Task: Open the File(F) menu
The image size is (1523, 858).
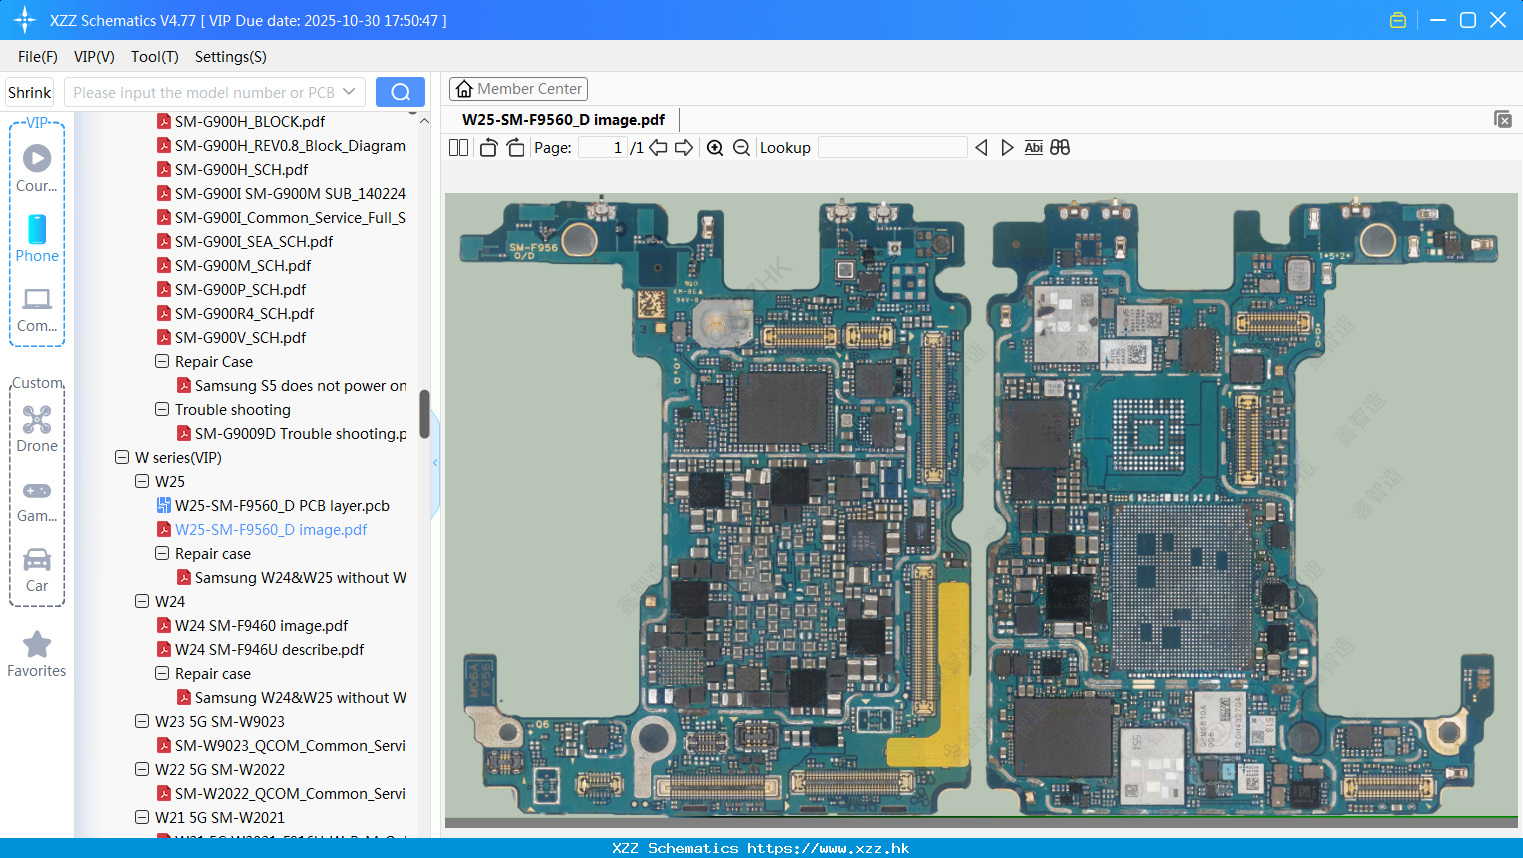Action: tap(38, 57)
